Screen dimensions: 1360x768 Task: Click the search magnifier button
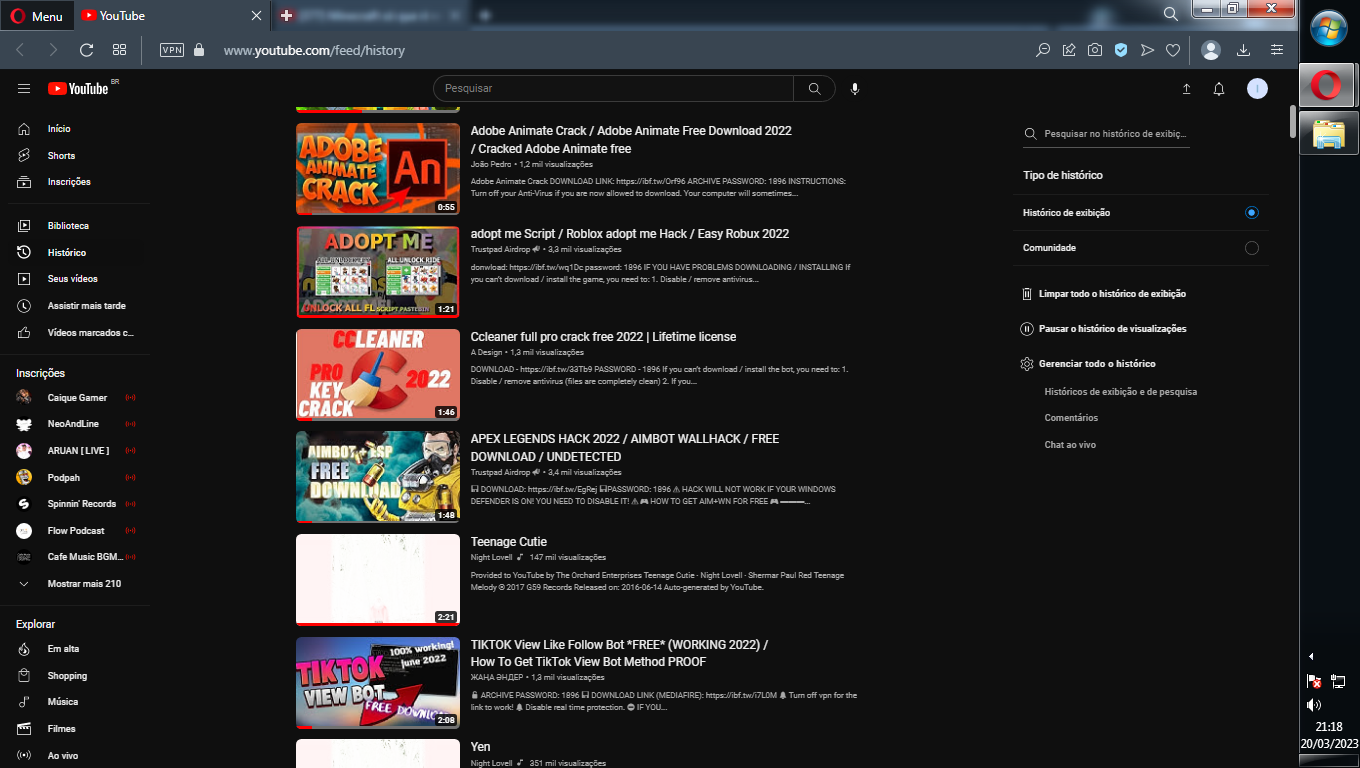pos(815,88)
